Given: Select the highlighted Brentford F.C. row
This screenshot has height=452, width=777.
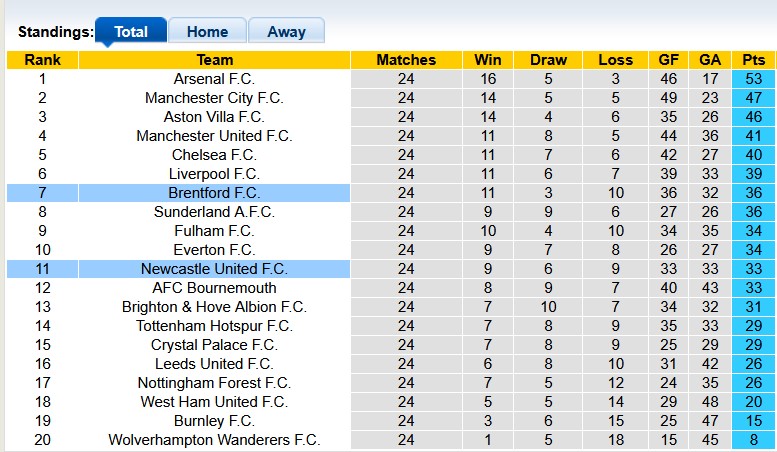Looking at the screenshot, I should click(214, 193).
